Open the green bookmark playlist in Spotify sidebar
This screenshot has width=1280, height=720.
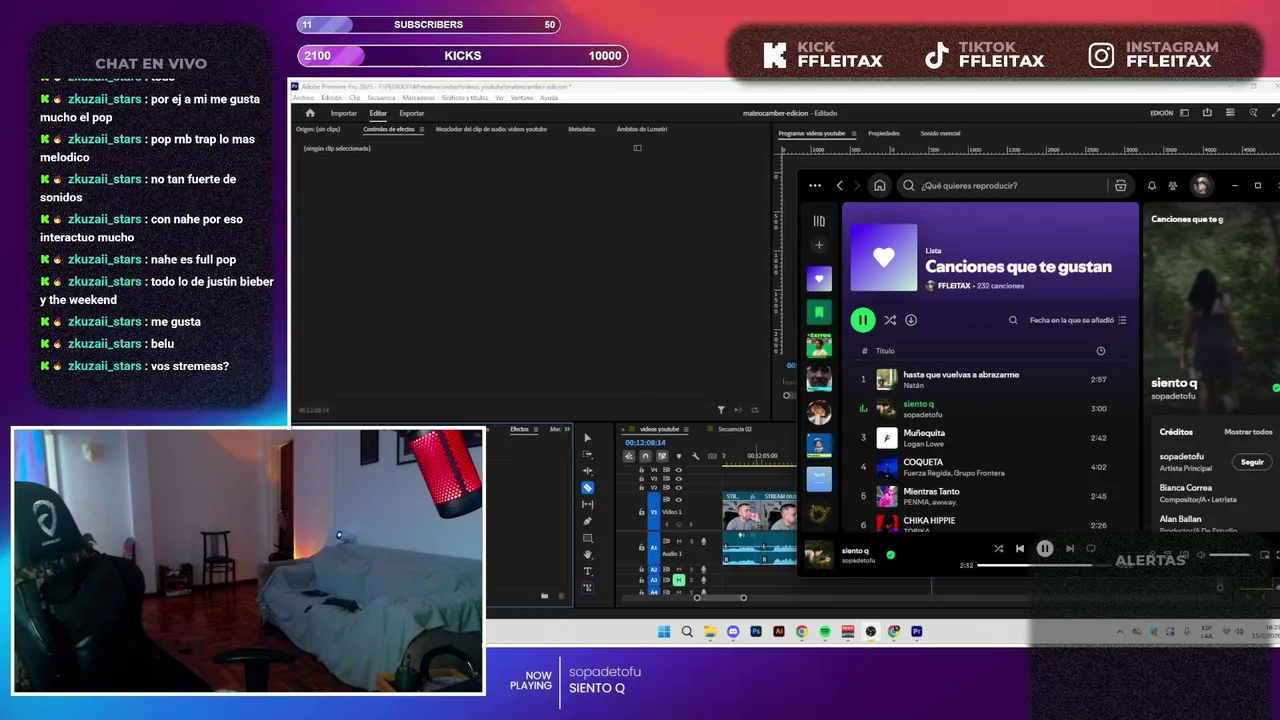point(819,313)
